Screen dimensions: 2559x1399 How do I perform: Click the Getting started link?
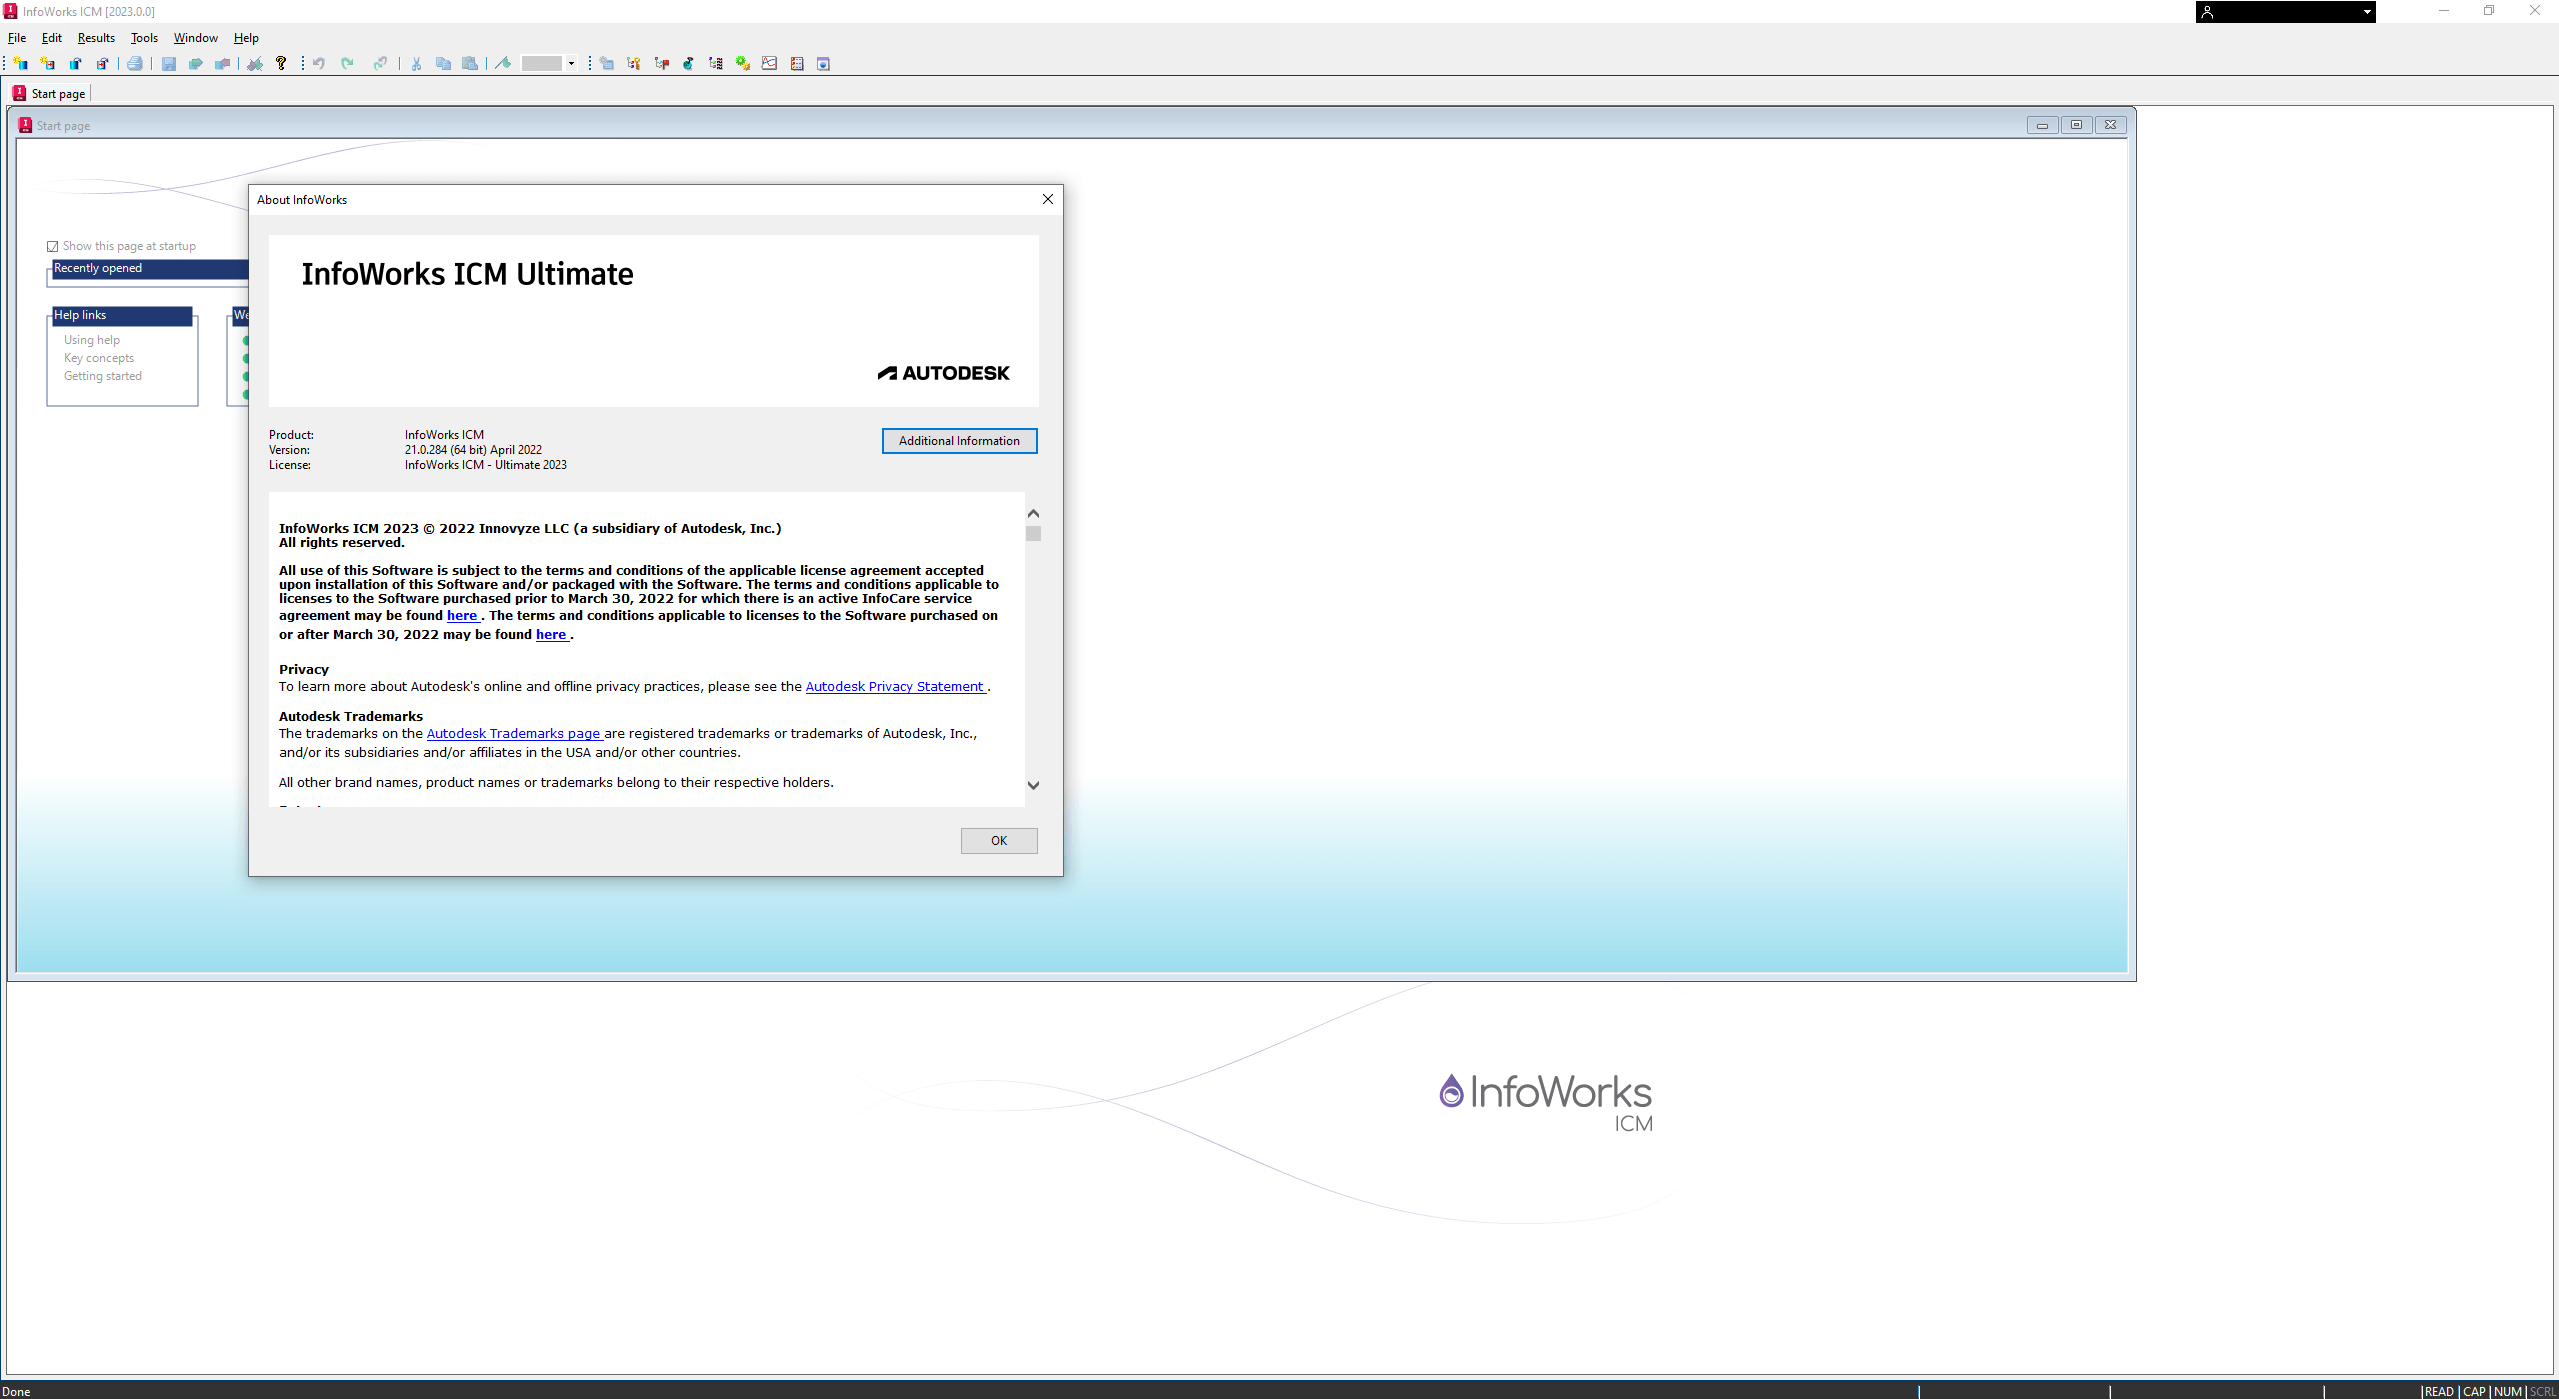(103, 376)
